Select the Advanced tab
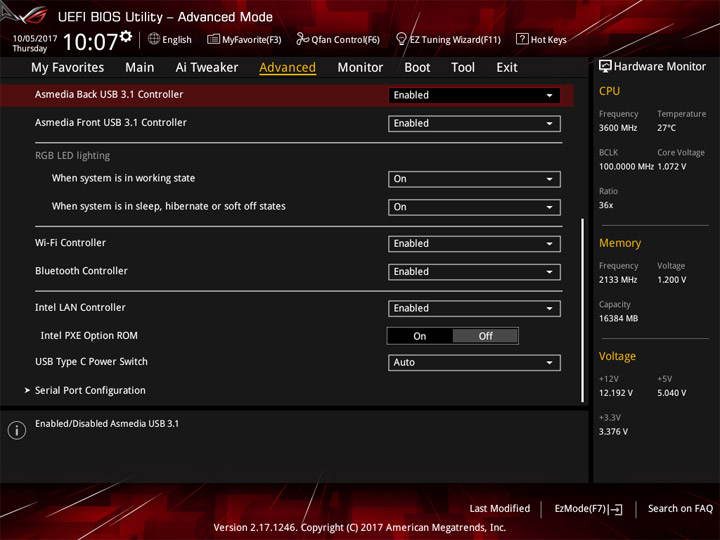 287,68
